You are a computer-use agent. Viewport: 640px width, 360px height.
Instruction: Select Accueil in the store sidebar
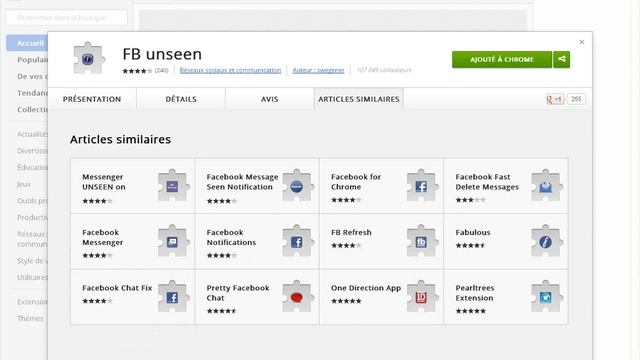(27, 43)
